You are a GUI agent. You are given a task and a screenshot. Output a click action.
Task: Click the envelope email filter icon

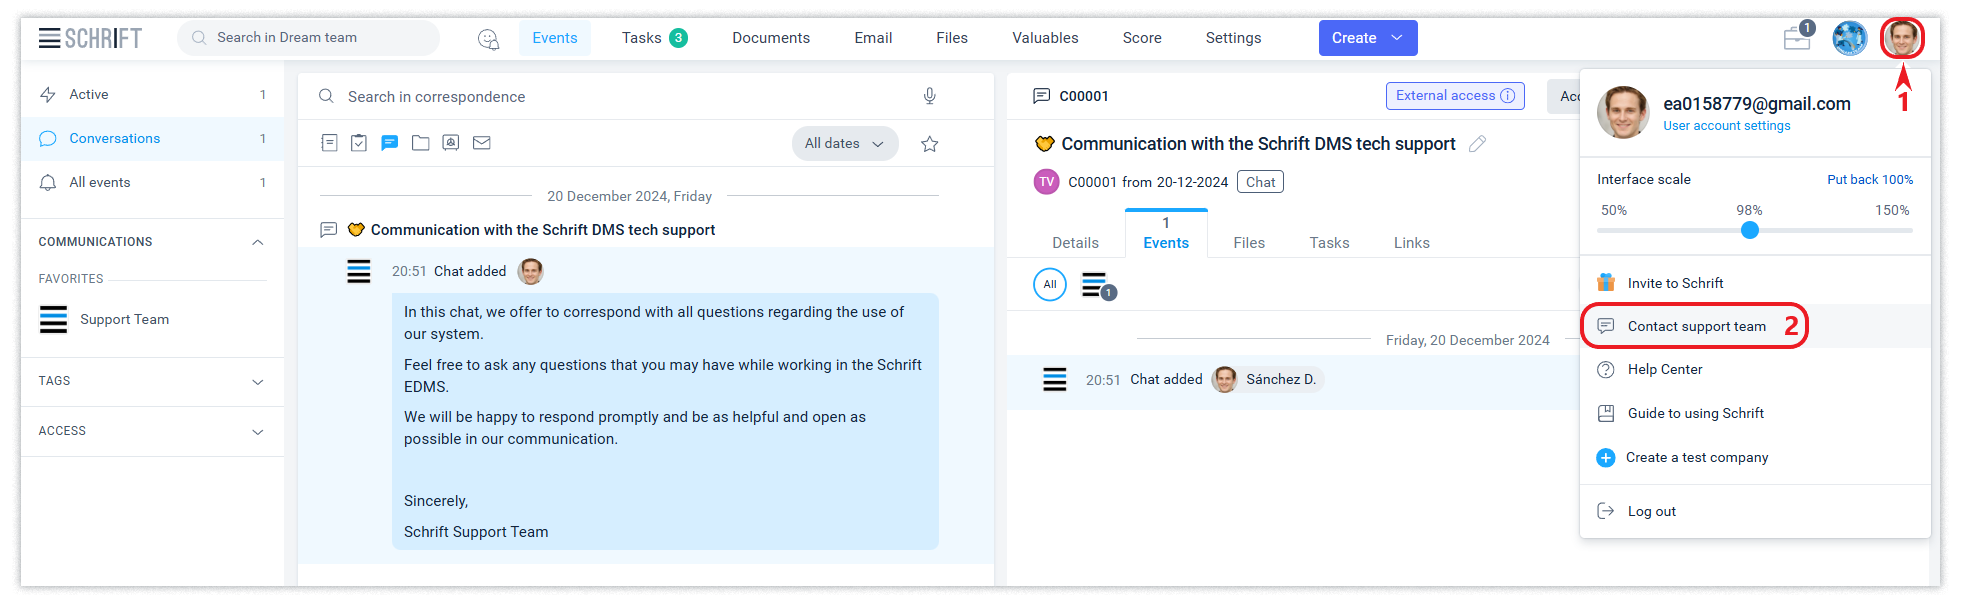(481, 143)
